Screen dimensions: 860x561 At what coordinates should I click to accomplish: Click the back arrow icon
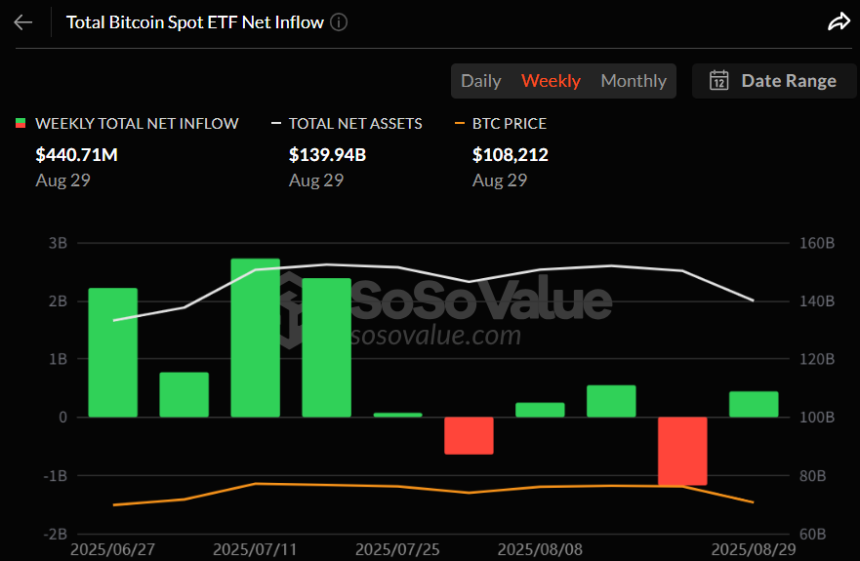tap(23, 22)
